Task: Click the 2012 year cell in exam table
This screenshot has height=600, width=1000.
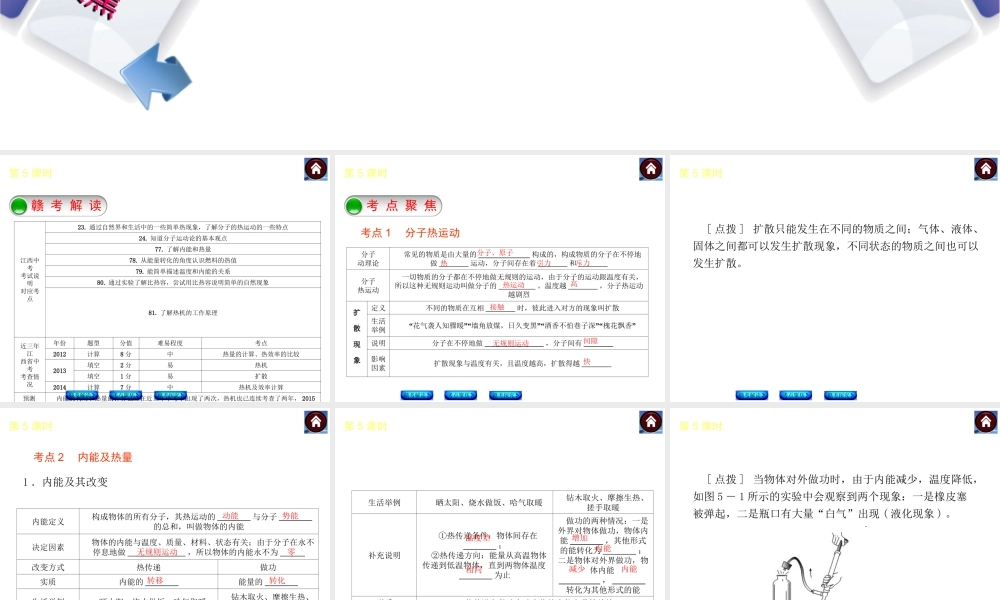Action: pyautogui.click(x=60, y=354)
